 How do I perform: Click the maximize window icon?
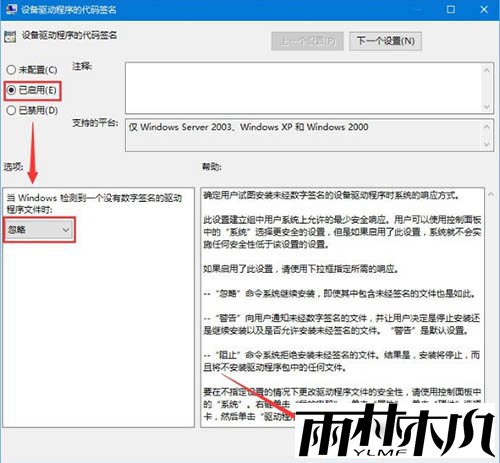coord(451,9)
